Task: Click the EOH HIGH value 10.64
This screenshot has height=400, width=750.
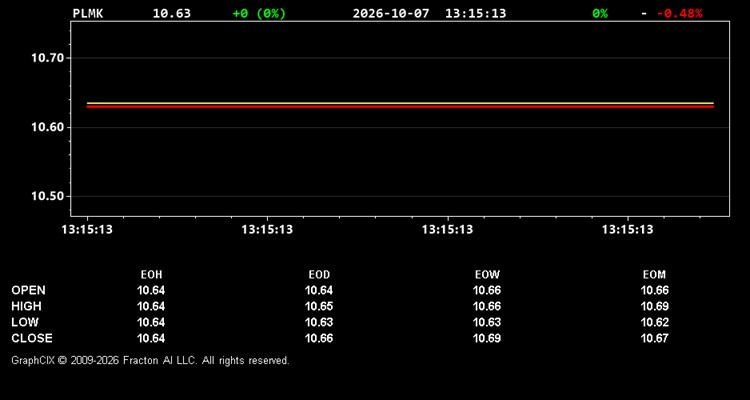Action: click(x=151, y=306)
